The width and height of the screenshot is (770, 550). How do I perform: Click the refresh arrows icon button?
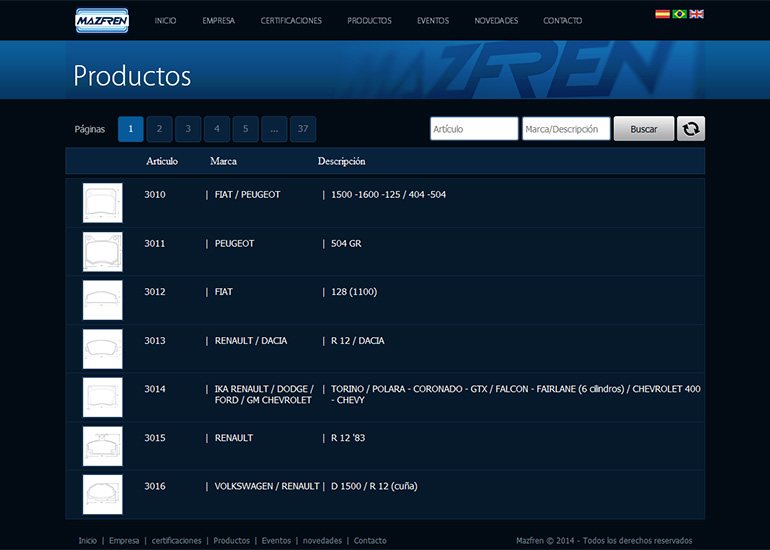(691, 129)
